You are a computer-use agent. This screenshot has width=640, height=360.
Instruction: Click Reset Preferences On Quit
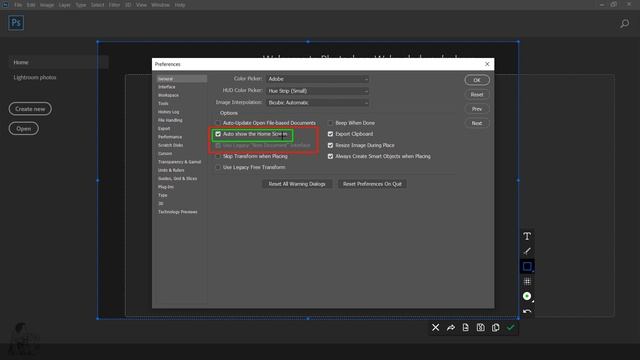coord(372,184)
